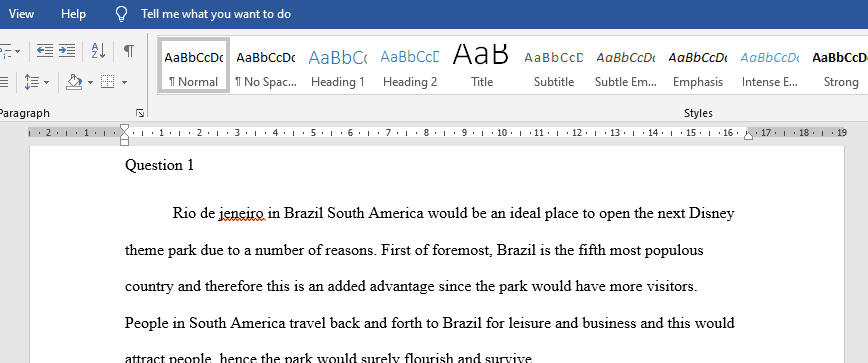Click the word 'advantage' in the paragraph
The image size is (868, 363).
coord(402,287)
